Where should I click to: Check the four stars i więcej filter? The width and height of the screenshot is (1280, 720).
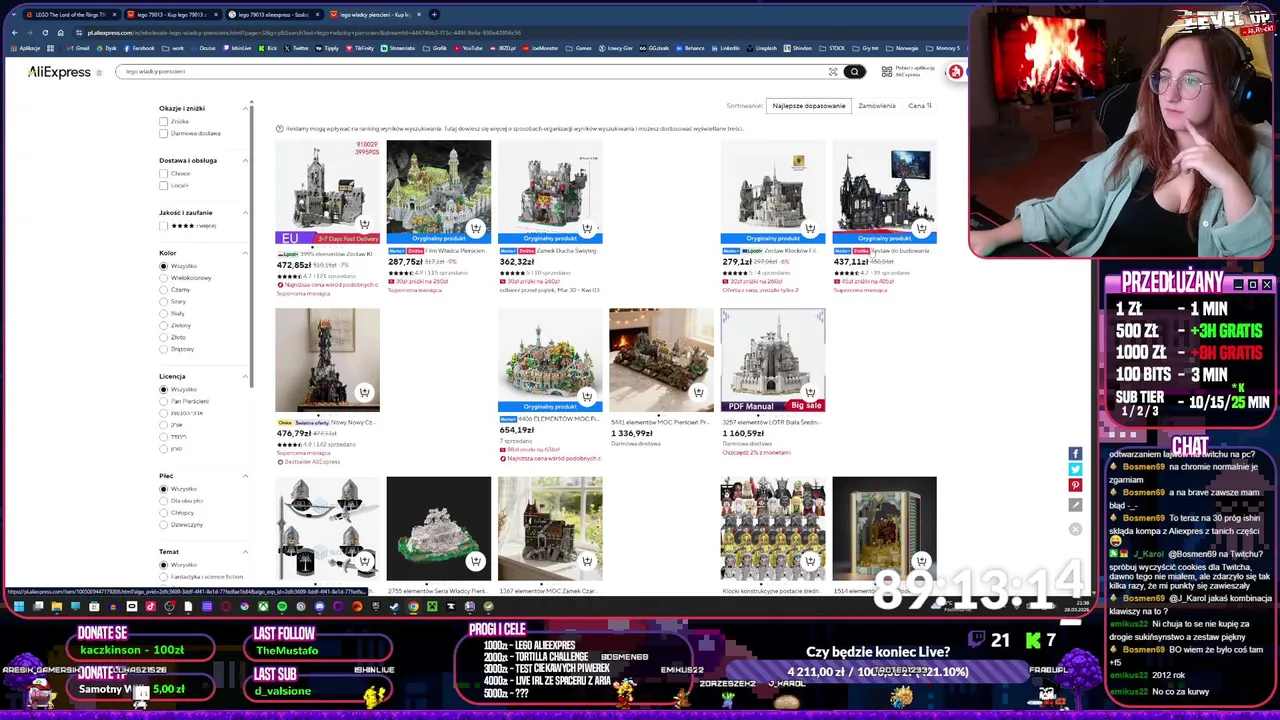[163, 225]
